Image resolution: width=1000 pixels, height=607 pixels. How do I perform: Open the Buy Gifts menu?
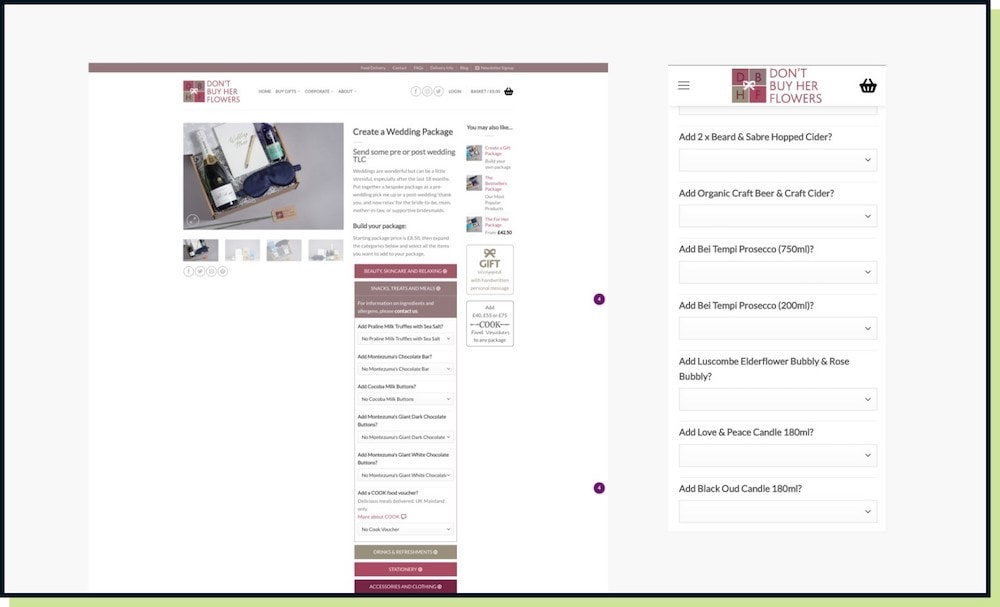287,91
